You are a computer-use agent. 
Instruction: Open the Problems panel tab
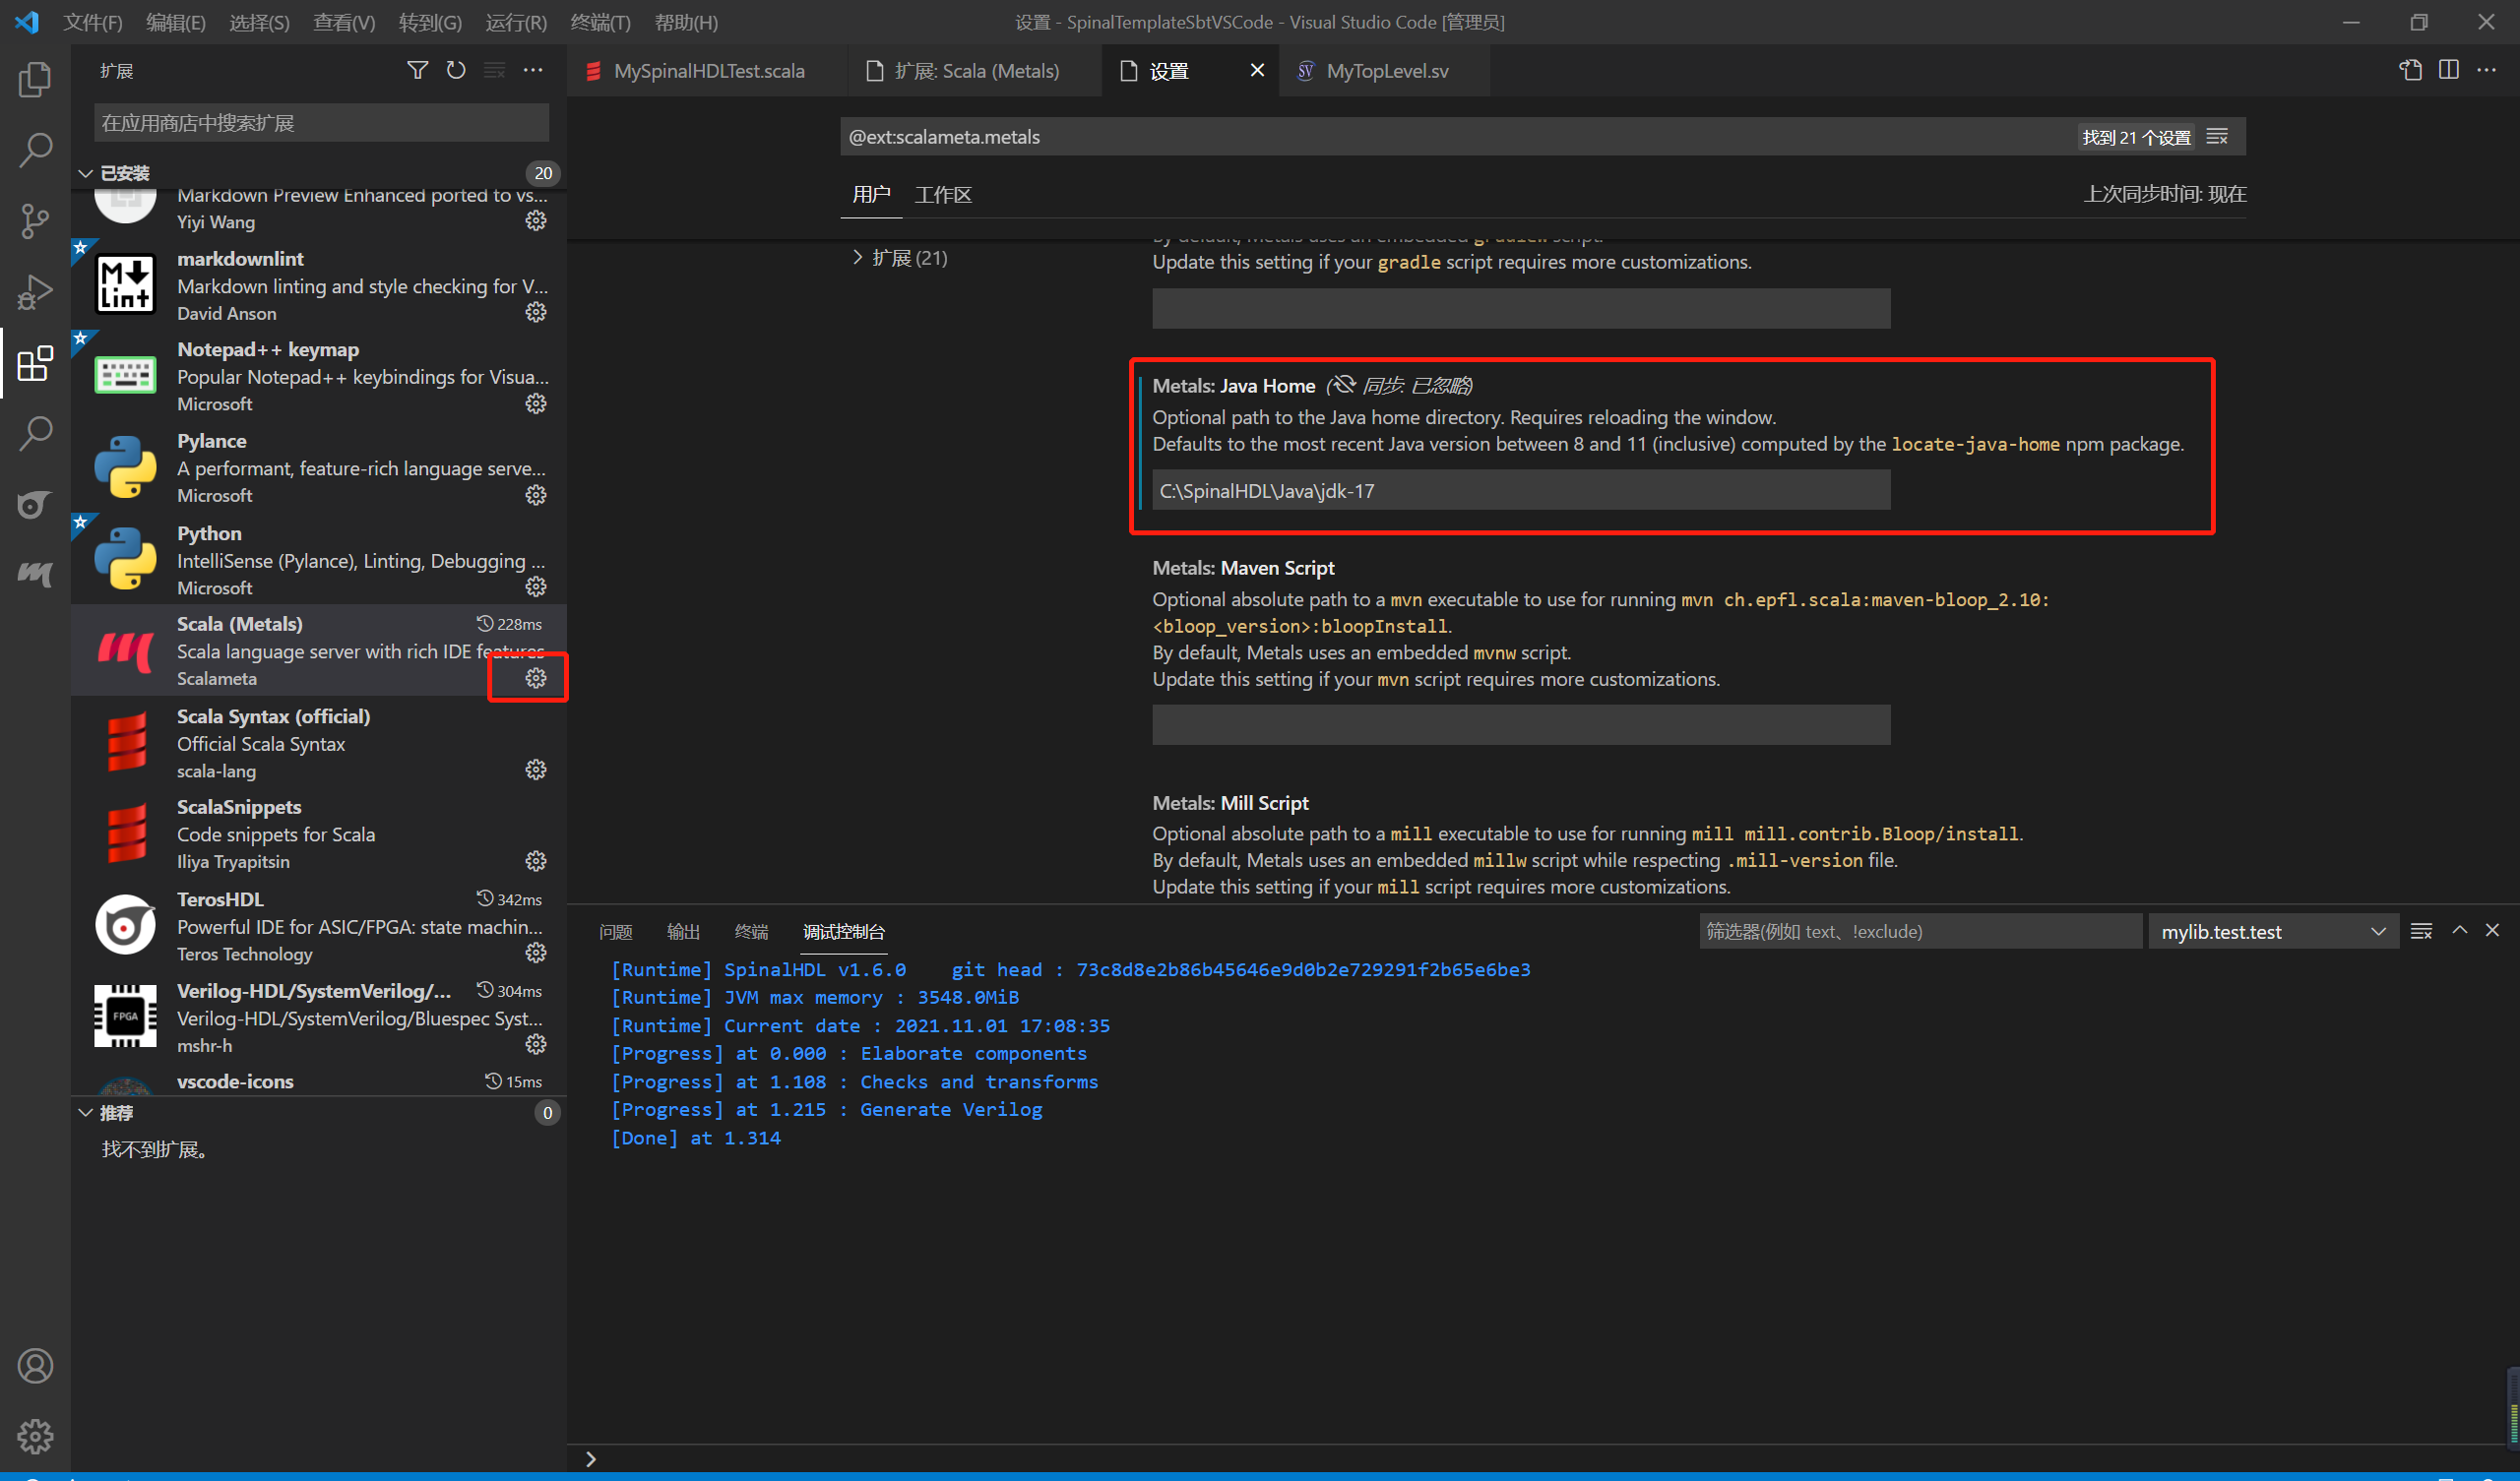pyautogui.click(x=615, y=932)
